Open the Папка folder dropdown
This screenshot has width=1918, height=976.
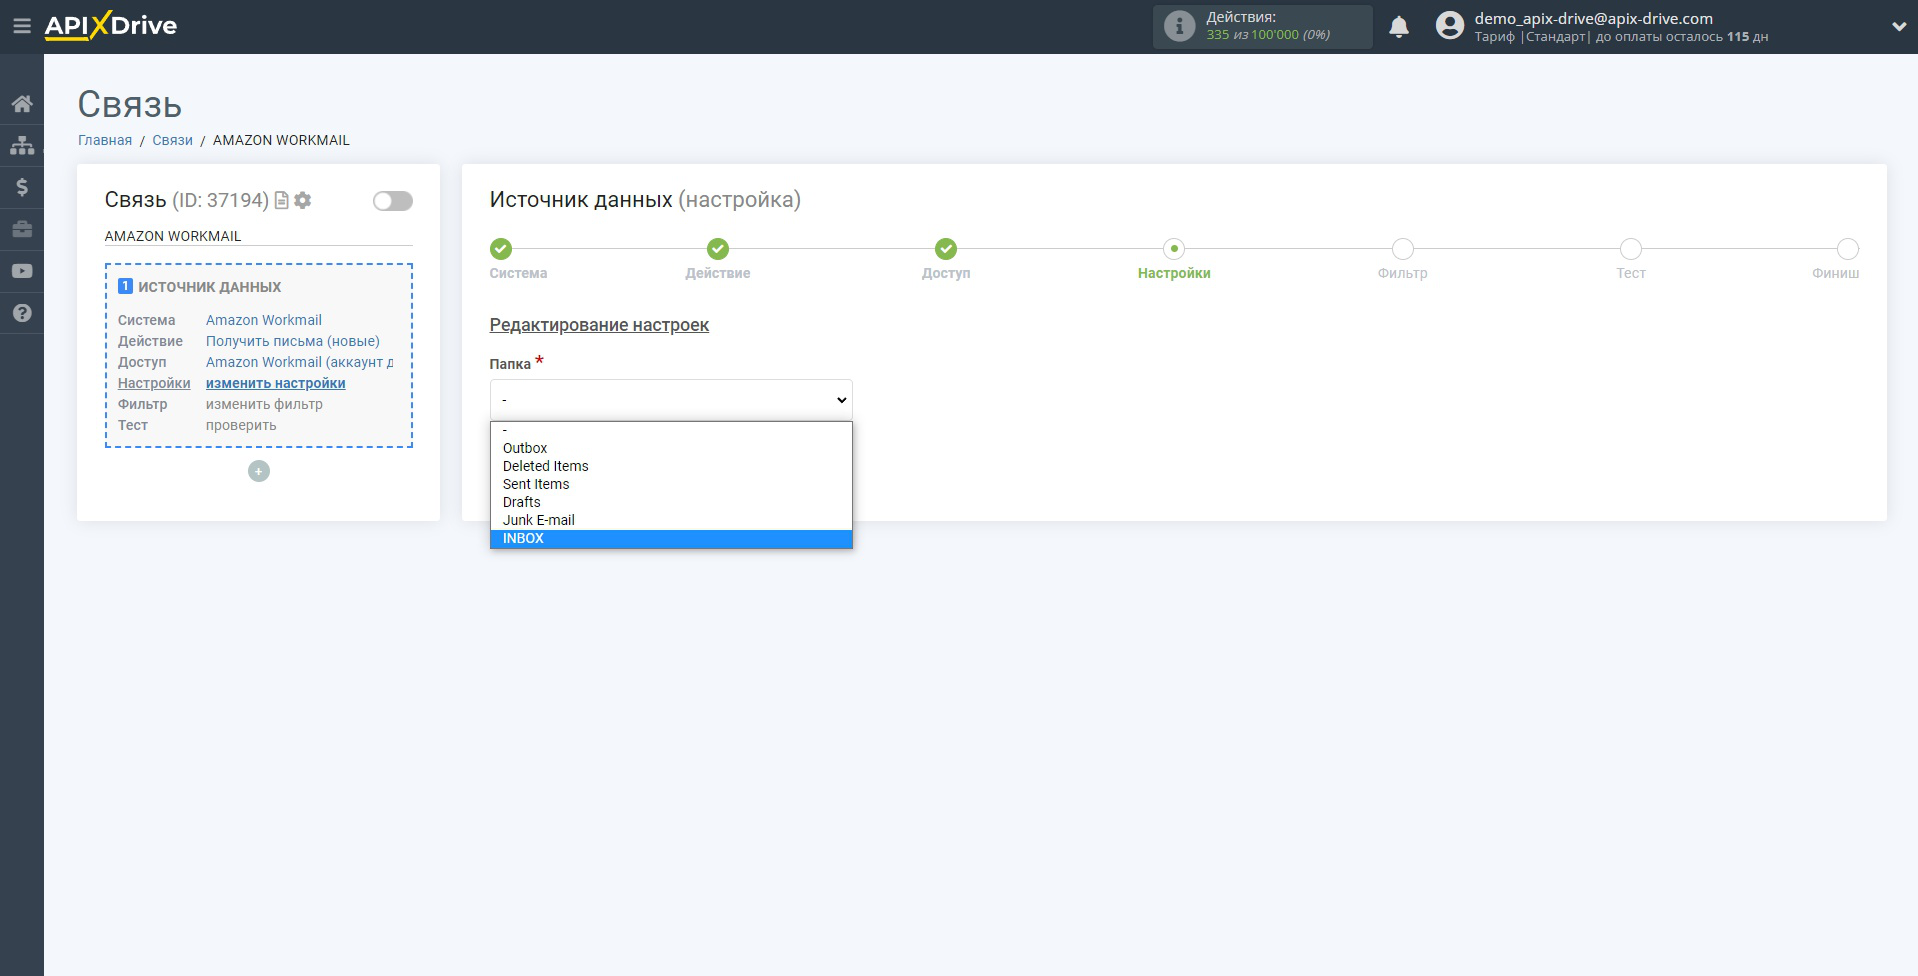tap(671, 400)
